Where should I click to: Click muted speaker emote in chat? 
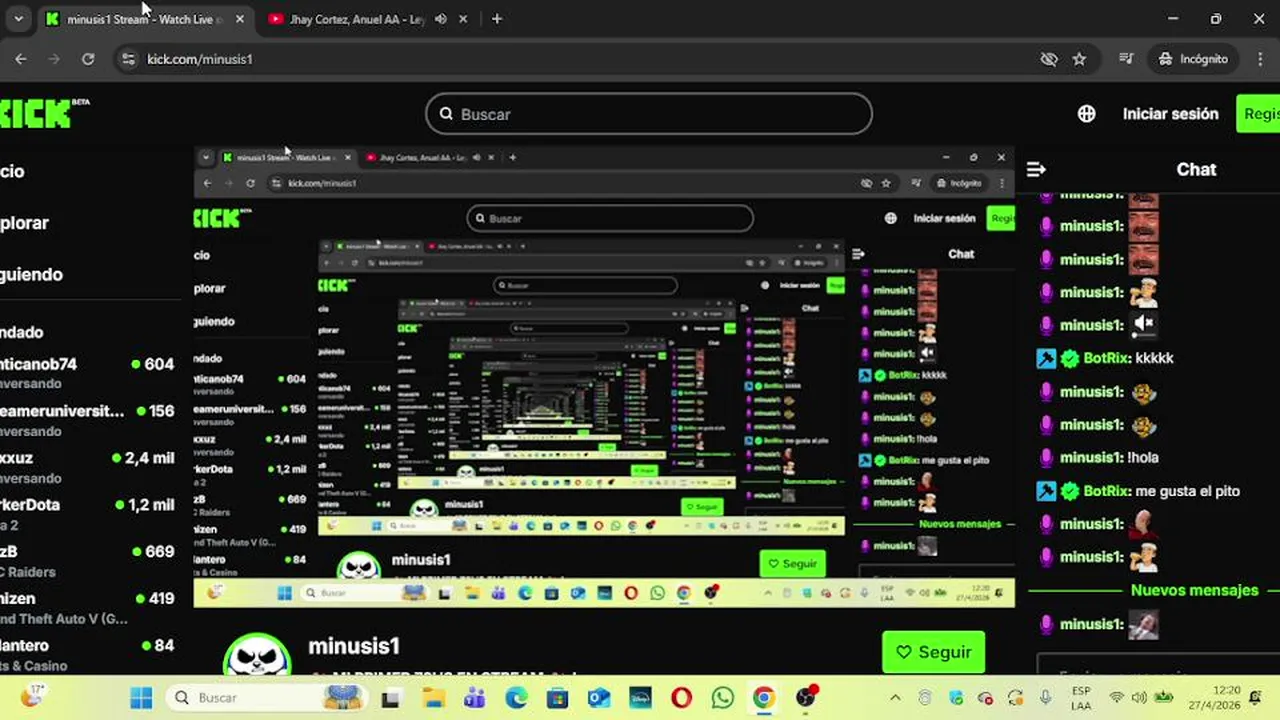(1145, 324)
